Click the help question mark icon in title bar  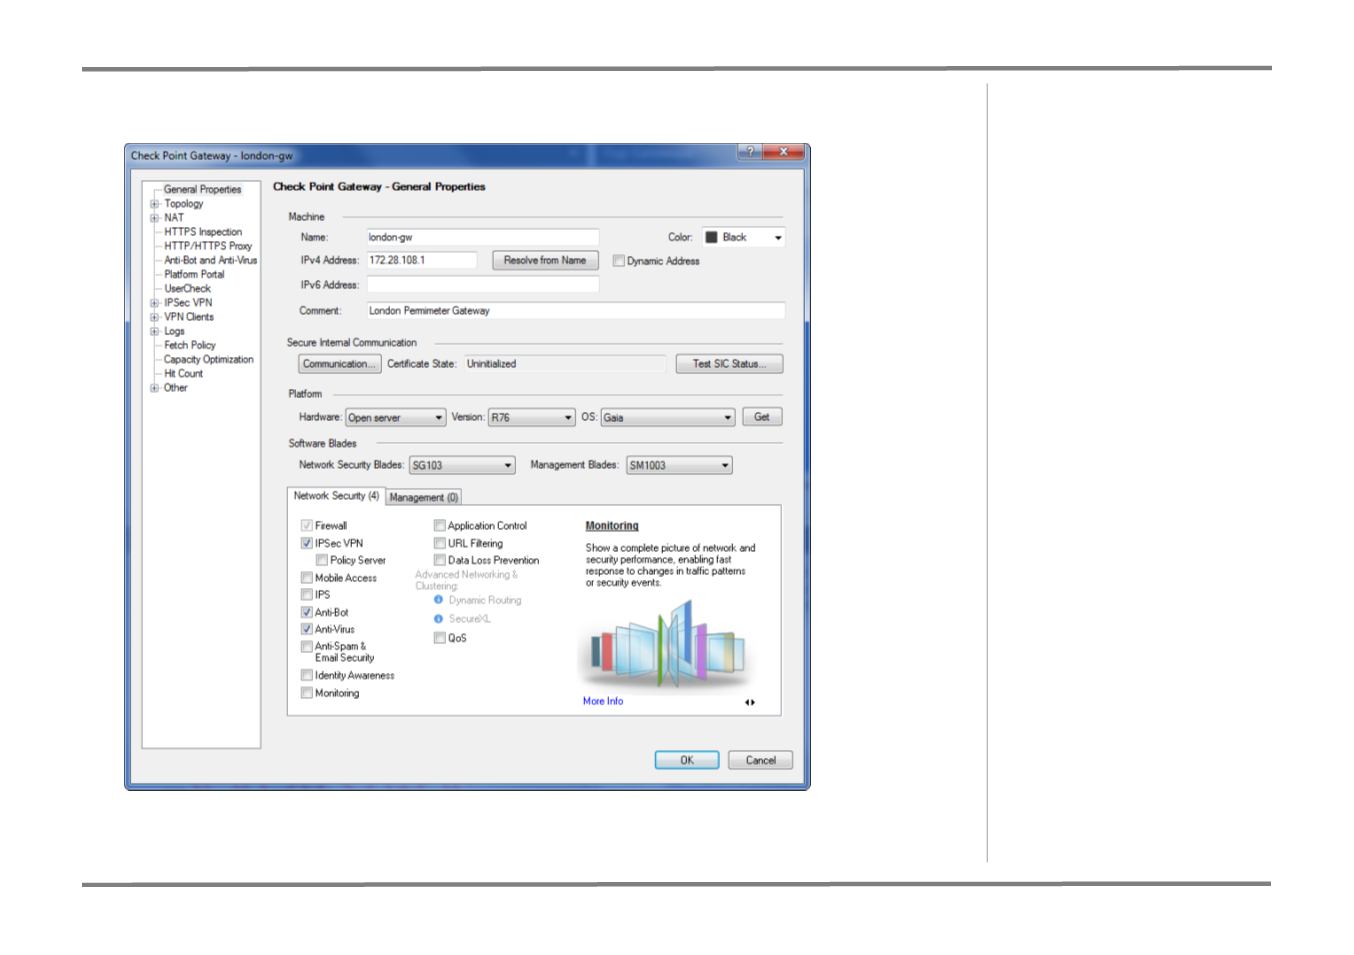pos(750,152)
